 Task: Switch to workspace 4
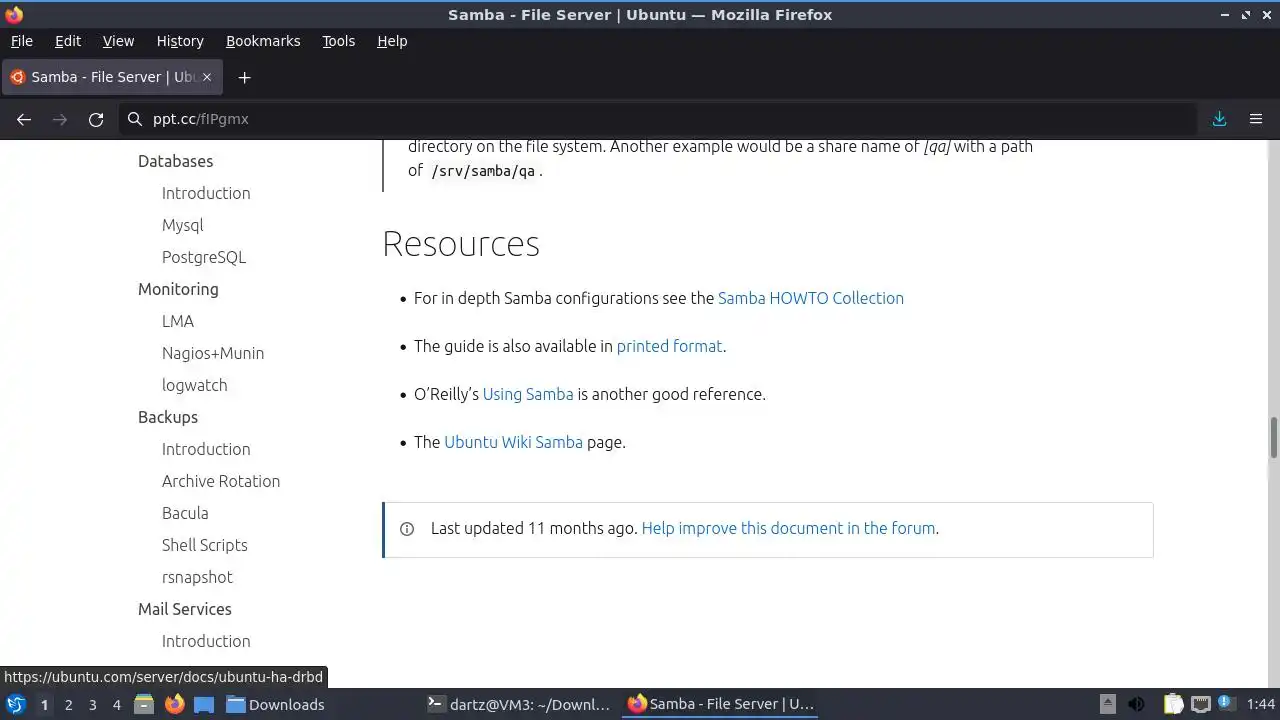(116, 704)
